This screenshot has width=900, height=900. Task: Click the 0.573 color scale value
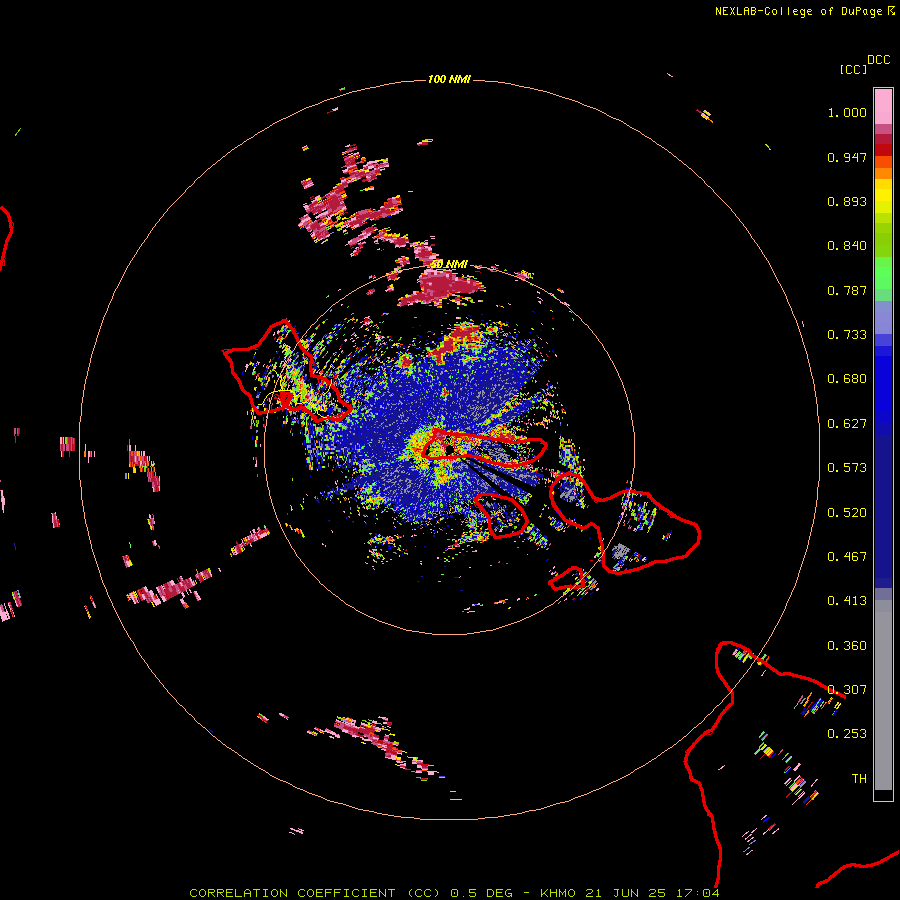pyautogui.click(x=847, y=468)
